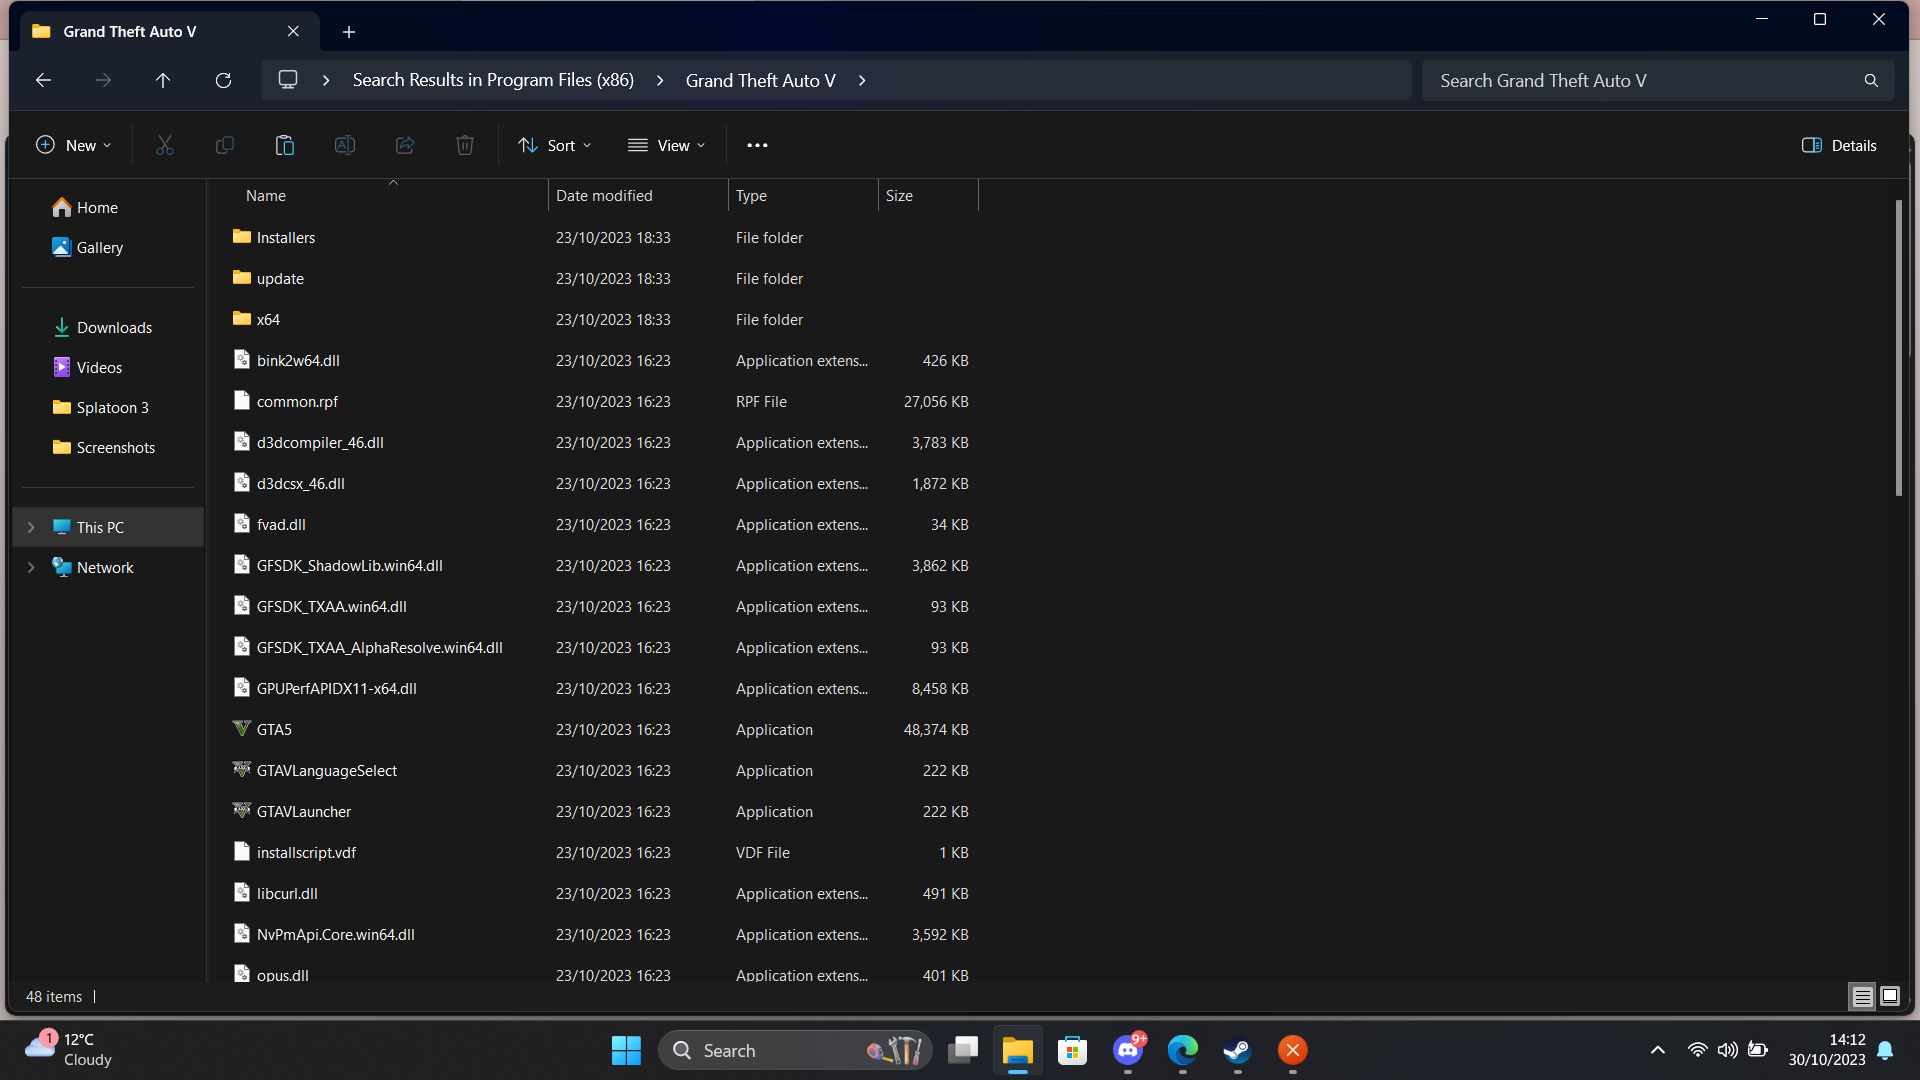Switch to large thumbnails view in status bar
The height and width of the screenshot is (1080, 1920).
[1890, 996]
